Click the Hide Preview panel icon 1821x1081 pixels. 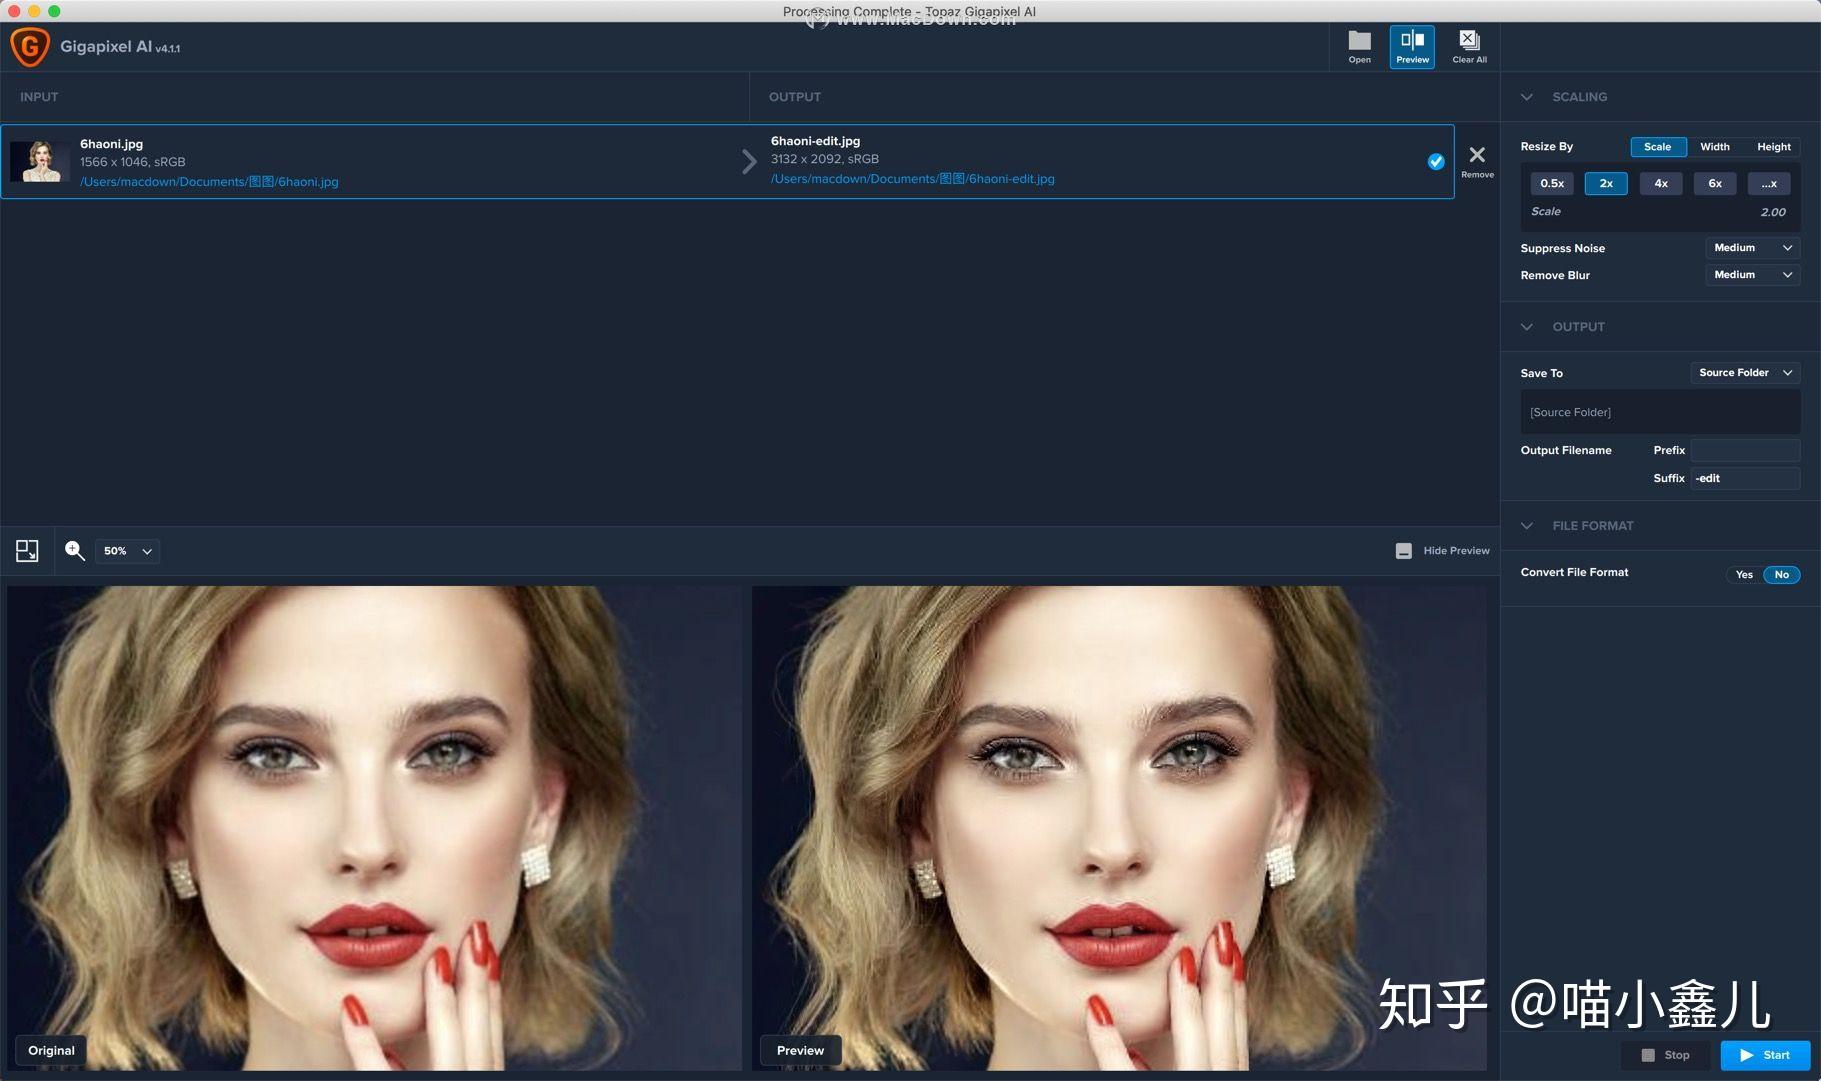[x=1405, y=550]
